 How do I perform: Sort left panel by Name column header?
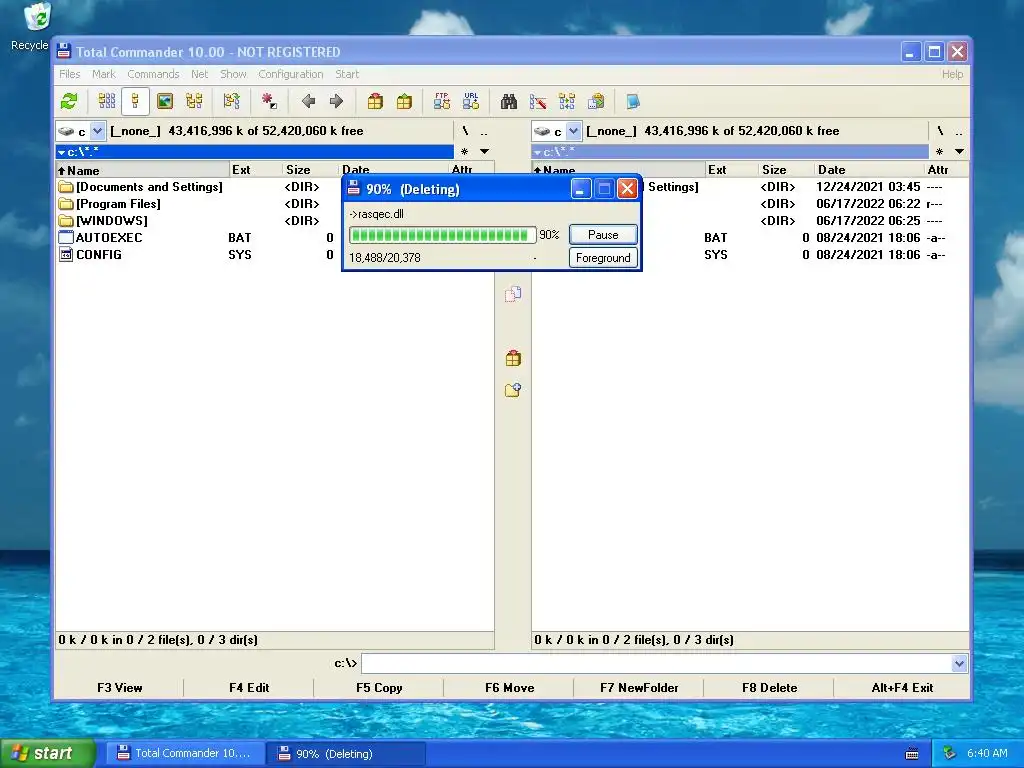pyautogui.click(x=142, y=170)
